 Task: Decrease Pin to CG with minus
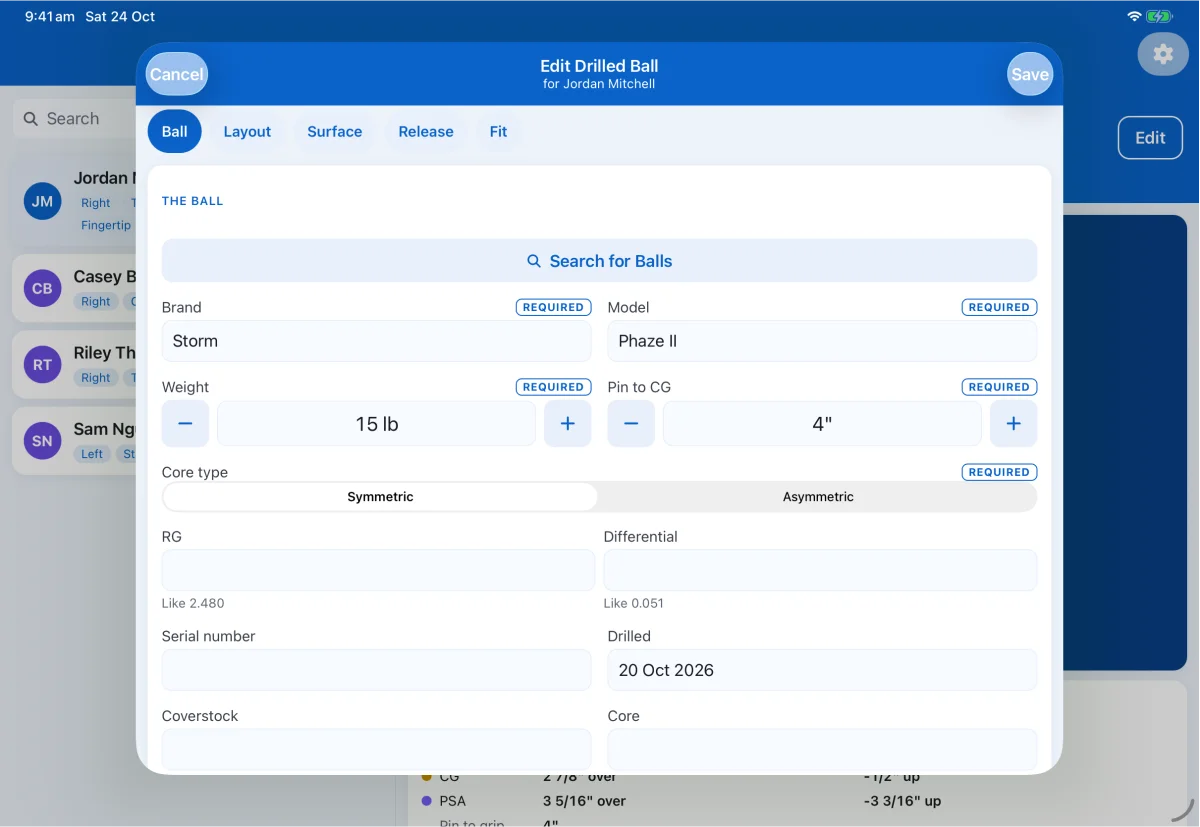click(x=631, y=424)
